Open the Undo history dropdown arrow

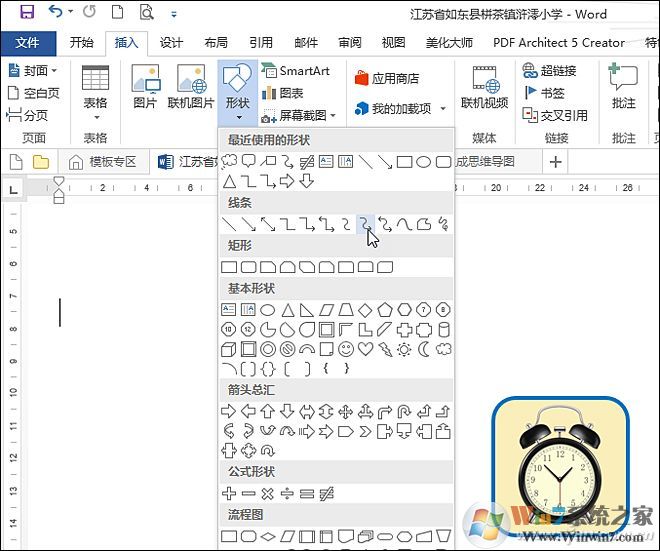(70, 12)
